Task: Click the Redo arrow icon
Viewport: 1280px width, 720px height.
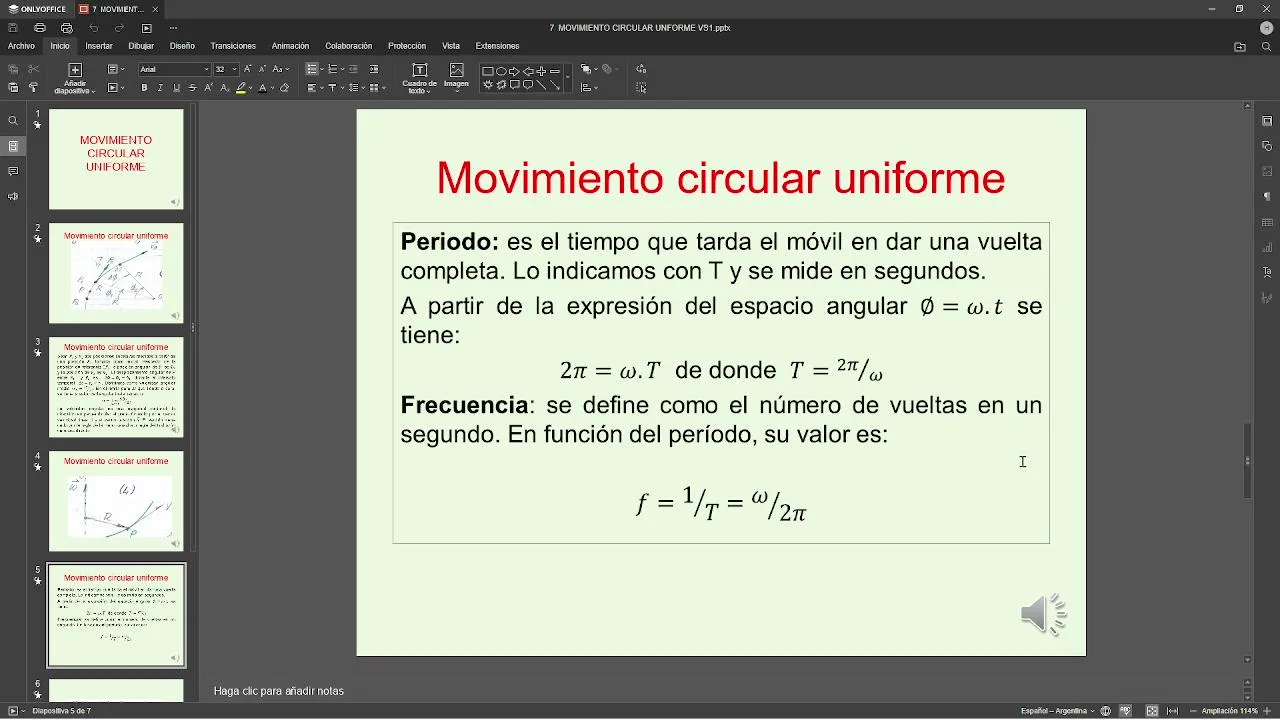Action: coord(120,28)
